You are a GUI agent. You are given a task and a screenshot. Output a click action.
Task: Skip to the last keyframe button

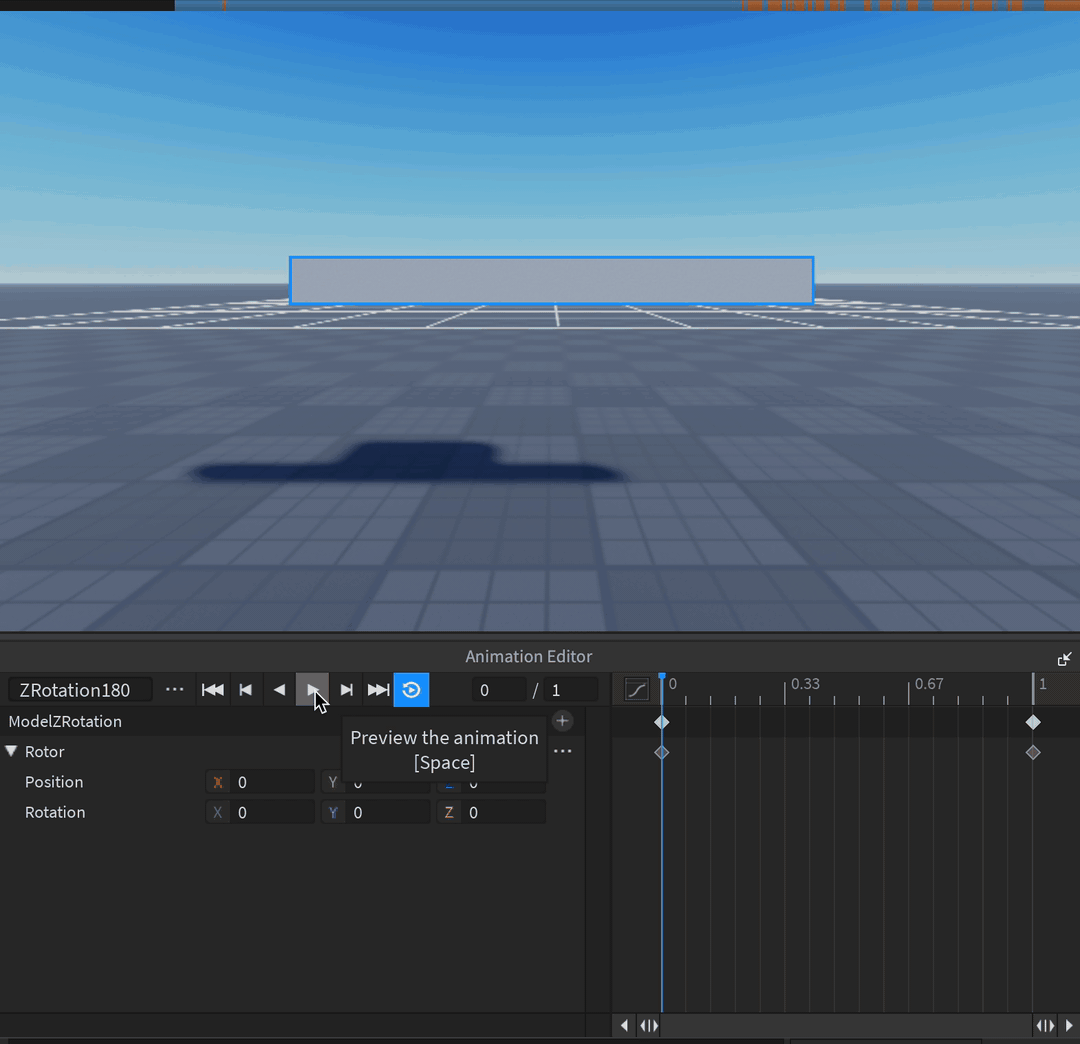pyautogui.click(x=378, y=690)
